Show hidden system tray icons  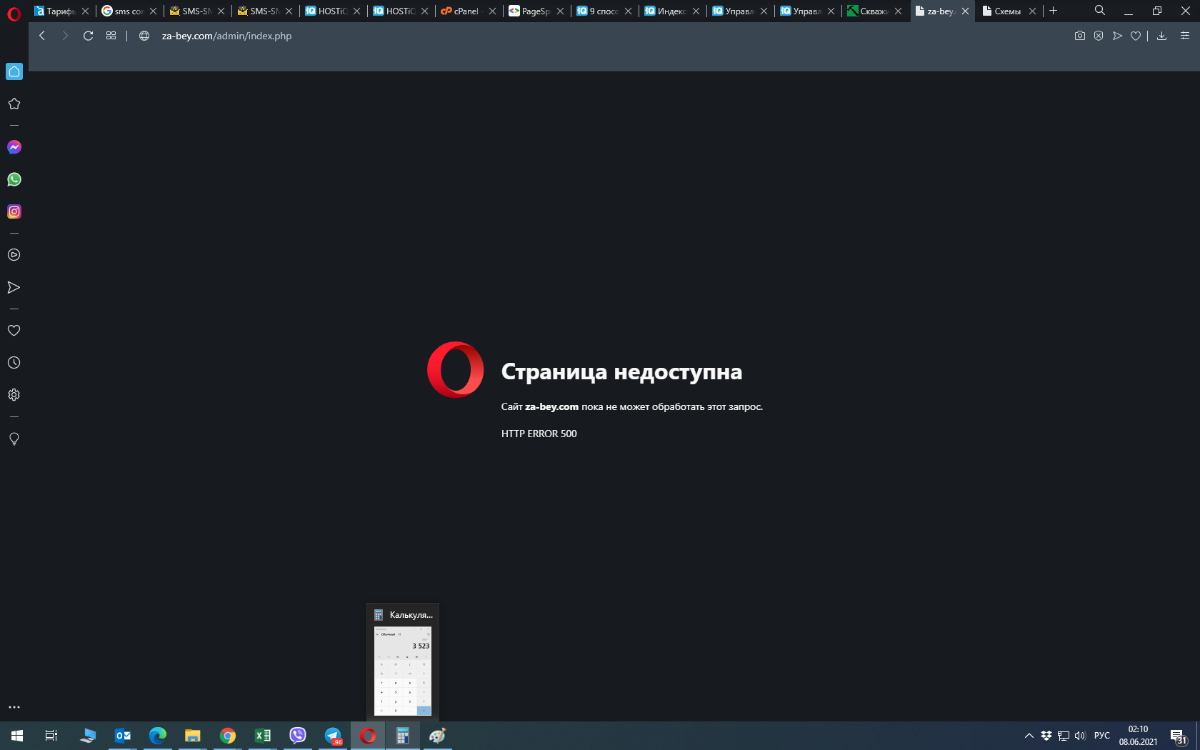point(1029,736)
